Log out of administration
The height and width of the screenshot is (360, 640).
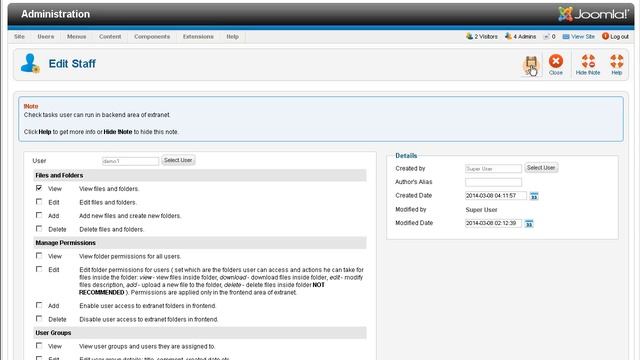click(x=616, y=36)
